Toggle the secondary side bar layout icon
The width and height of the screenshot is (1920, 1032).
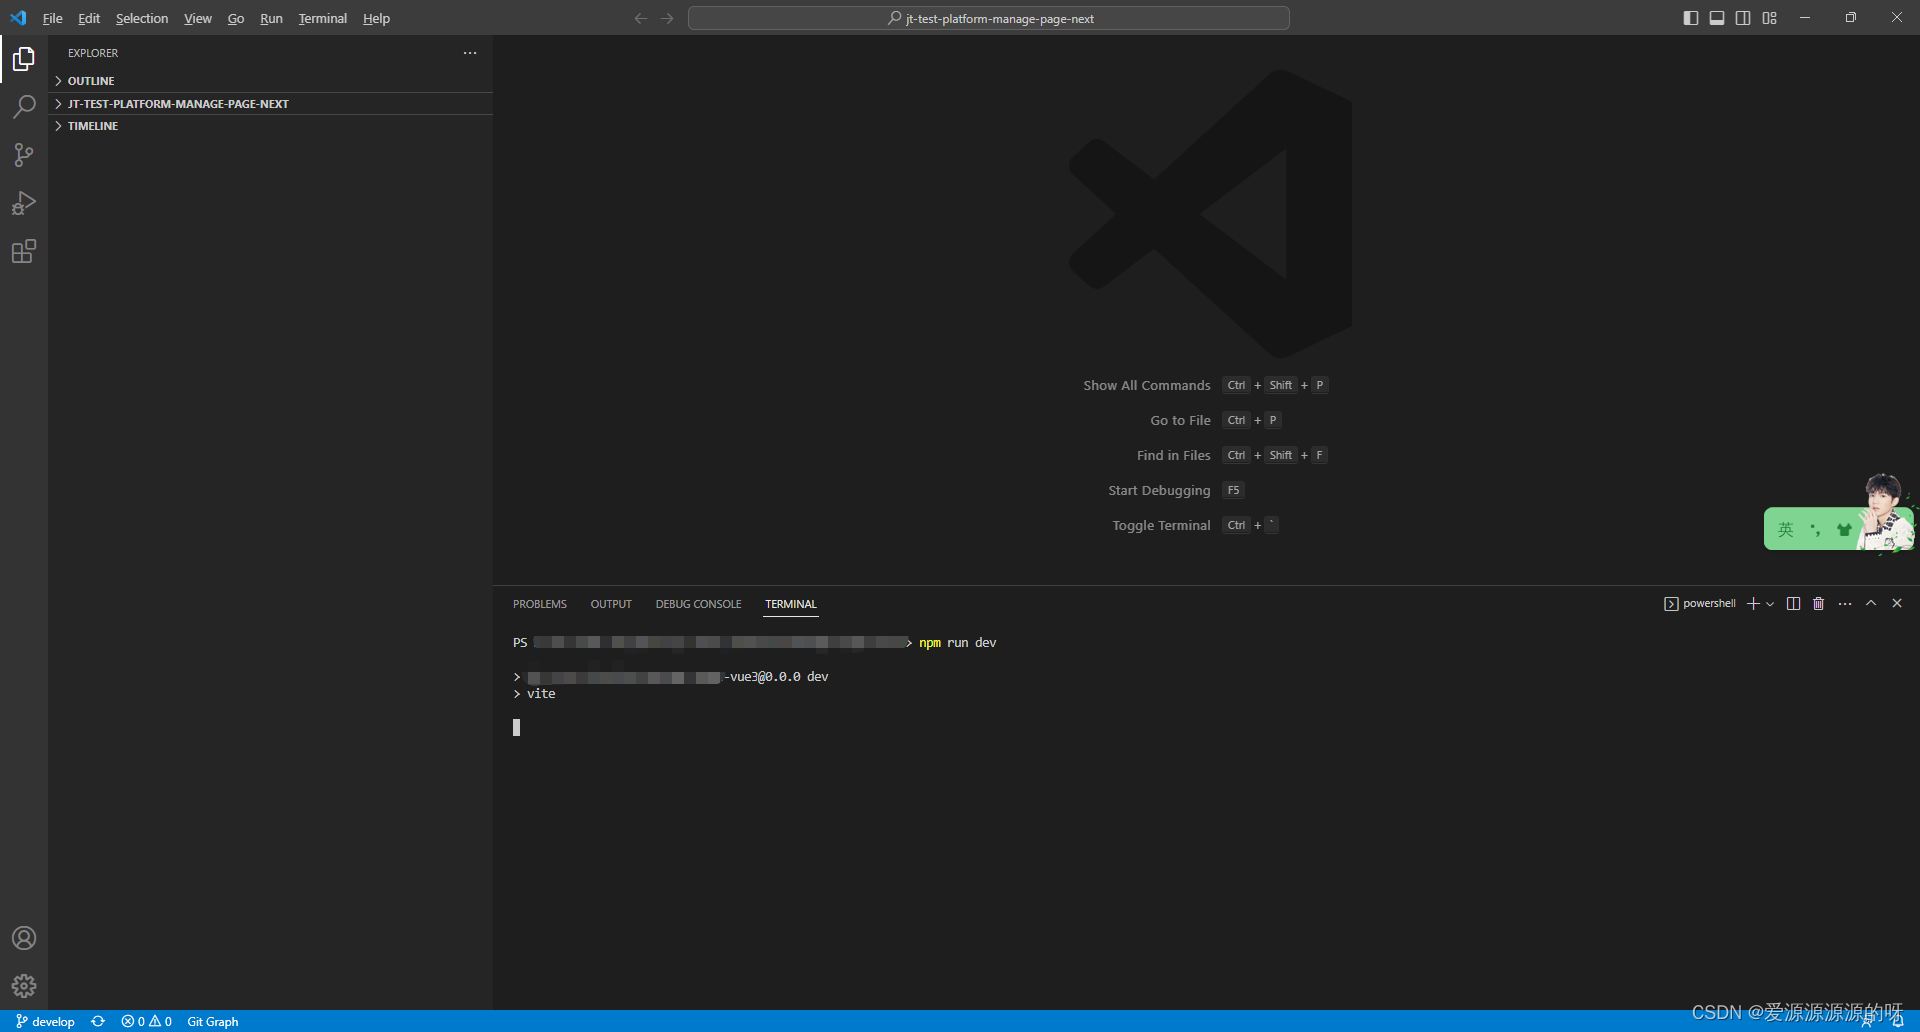coord(1743,18)
